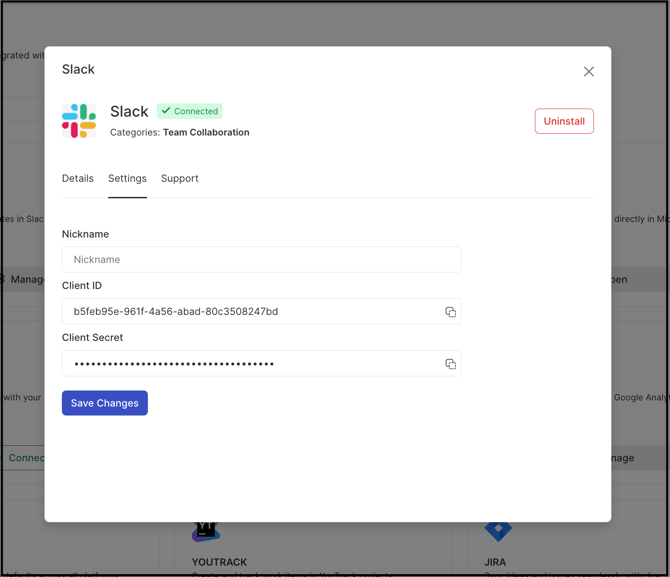This screenshot has height=577, width=670.
Task: Copy the Client Secret value
Action: pyautogui.click(x=450, y=364)
